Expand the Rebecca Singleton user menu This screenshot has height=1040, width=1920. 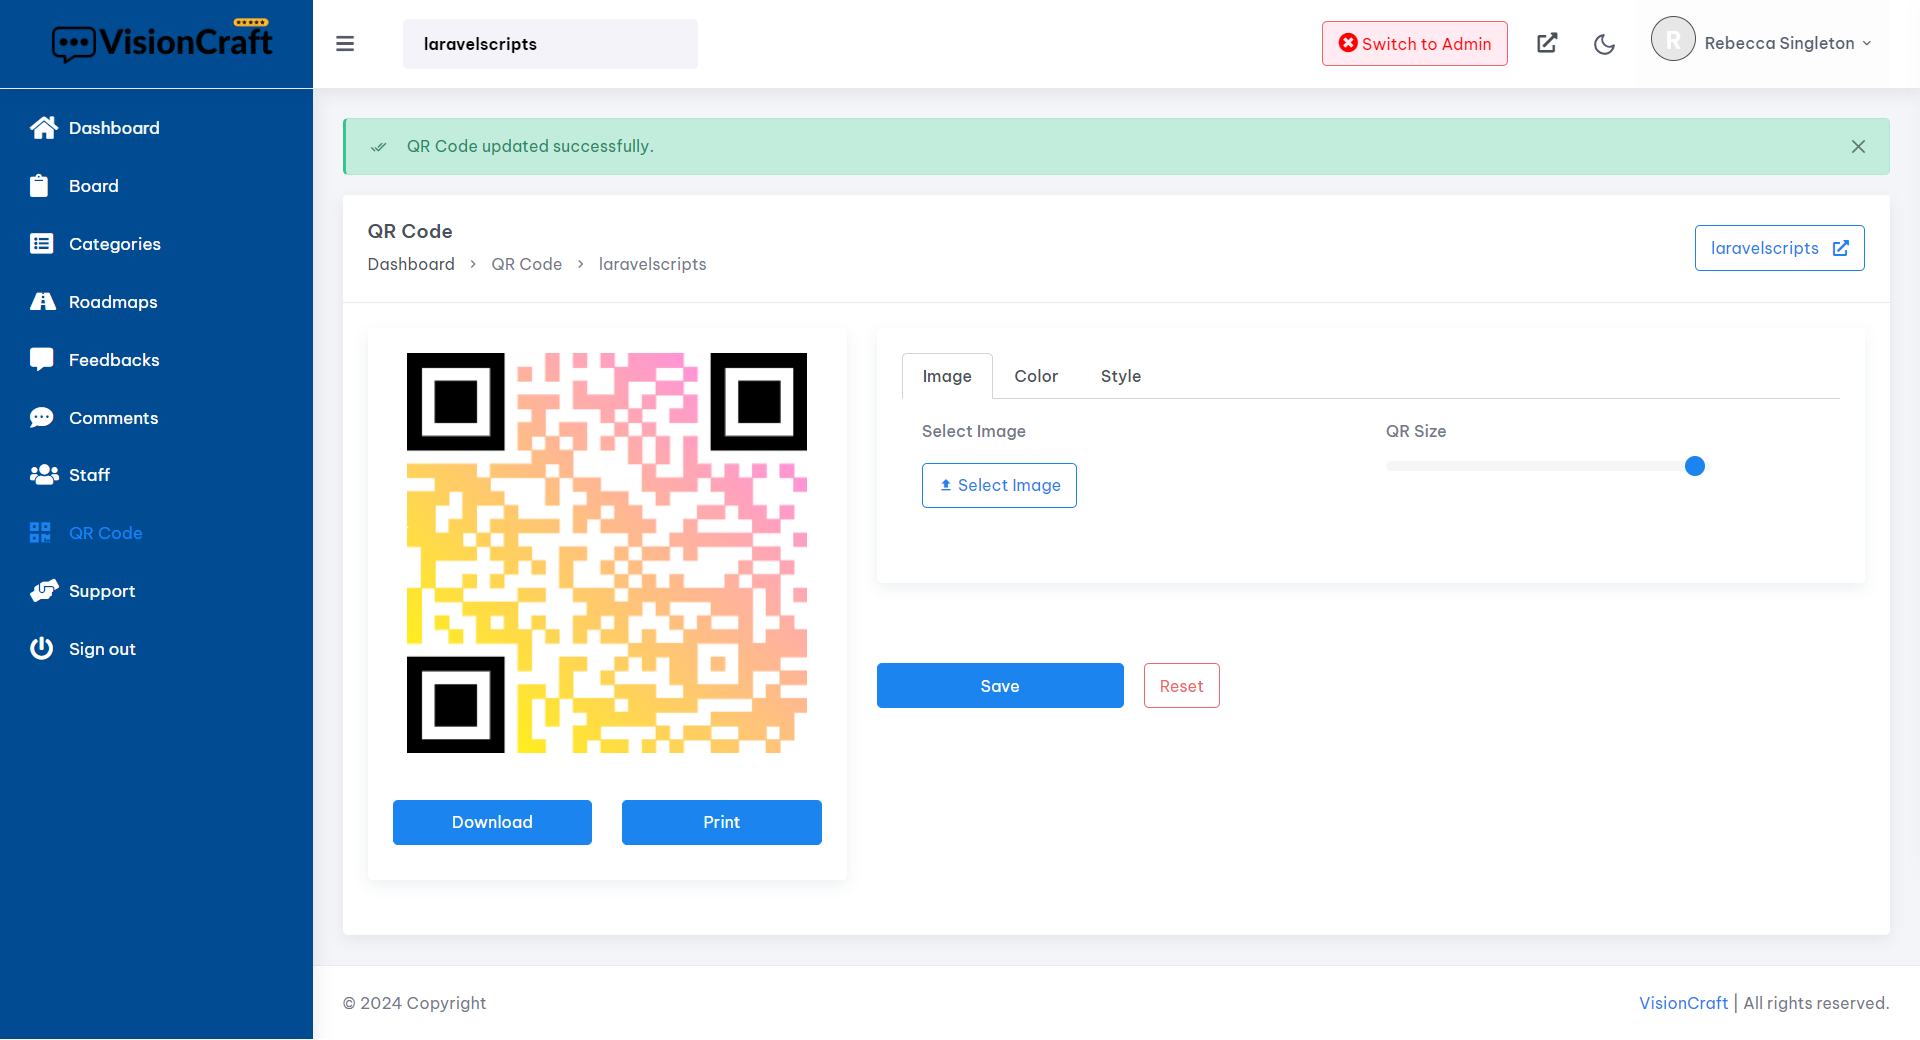pyautogui.click(x=1762, y=43)
